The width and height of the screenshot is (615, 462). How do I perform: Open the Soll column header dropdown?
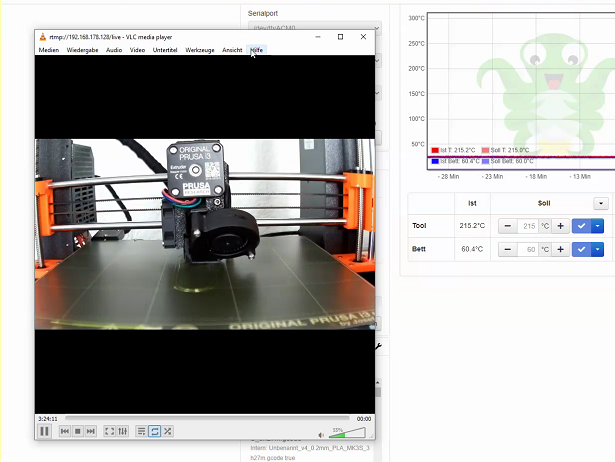tap(601, 203)
